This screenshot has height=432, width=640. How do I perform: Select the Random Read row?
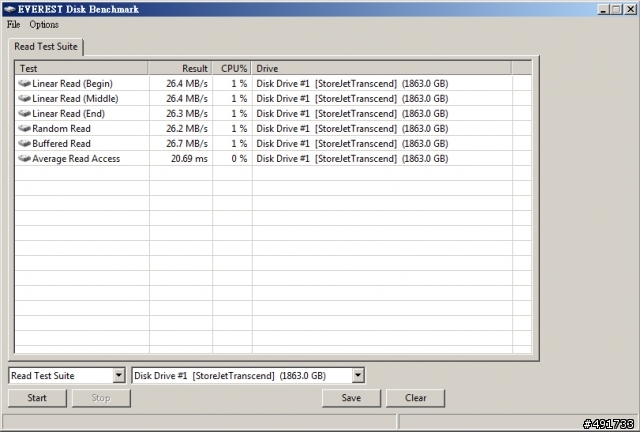pyautogui.click(x=273, y=129)
